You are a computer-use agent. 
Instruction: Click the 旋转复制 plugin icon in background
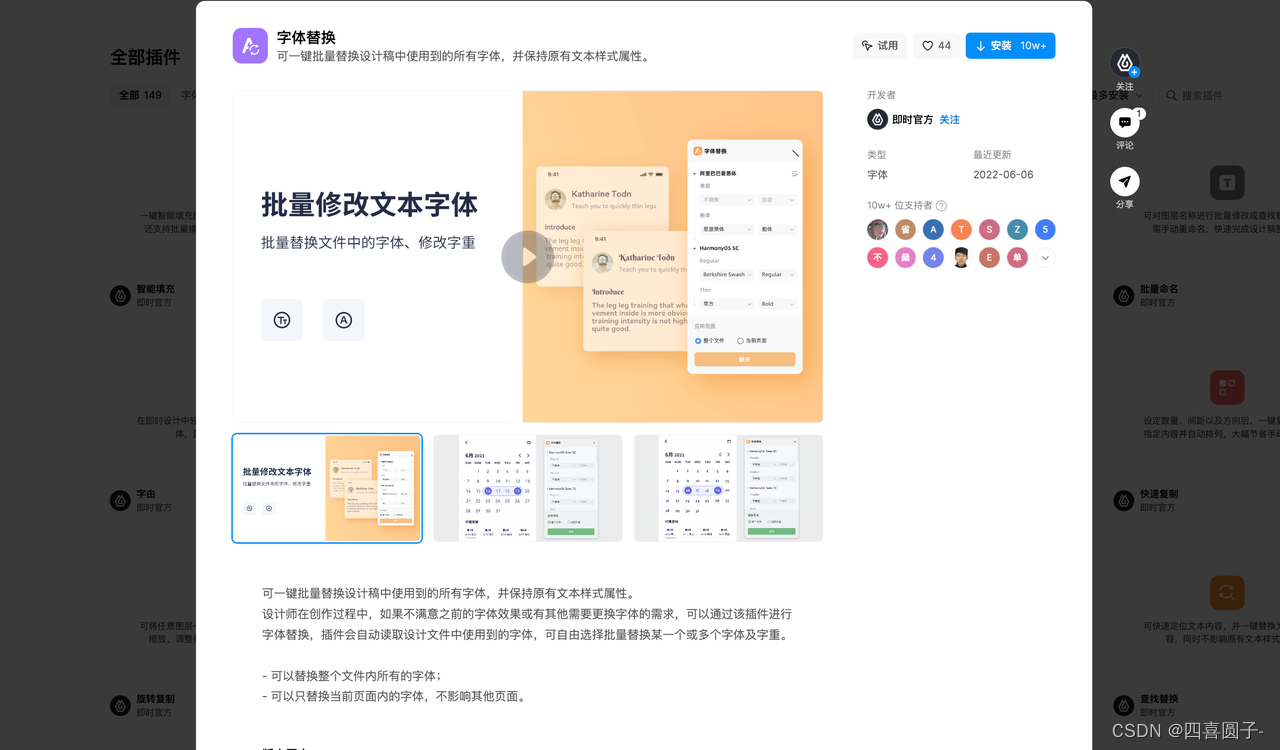pos(120,705)
